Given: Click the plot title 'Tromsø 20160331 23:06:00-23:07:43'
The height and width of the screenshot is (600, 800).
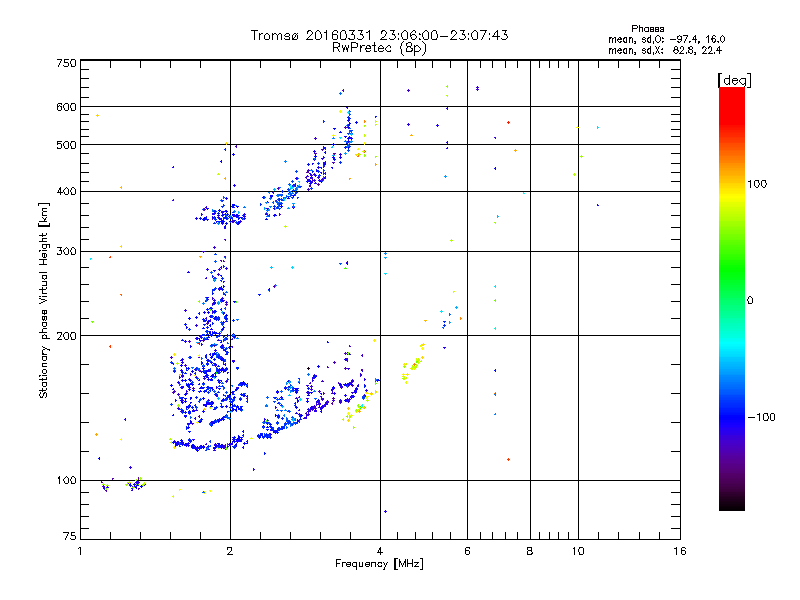Looking at the screenshot, I should pos(379,35).
